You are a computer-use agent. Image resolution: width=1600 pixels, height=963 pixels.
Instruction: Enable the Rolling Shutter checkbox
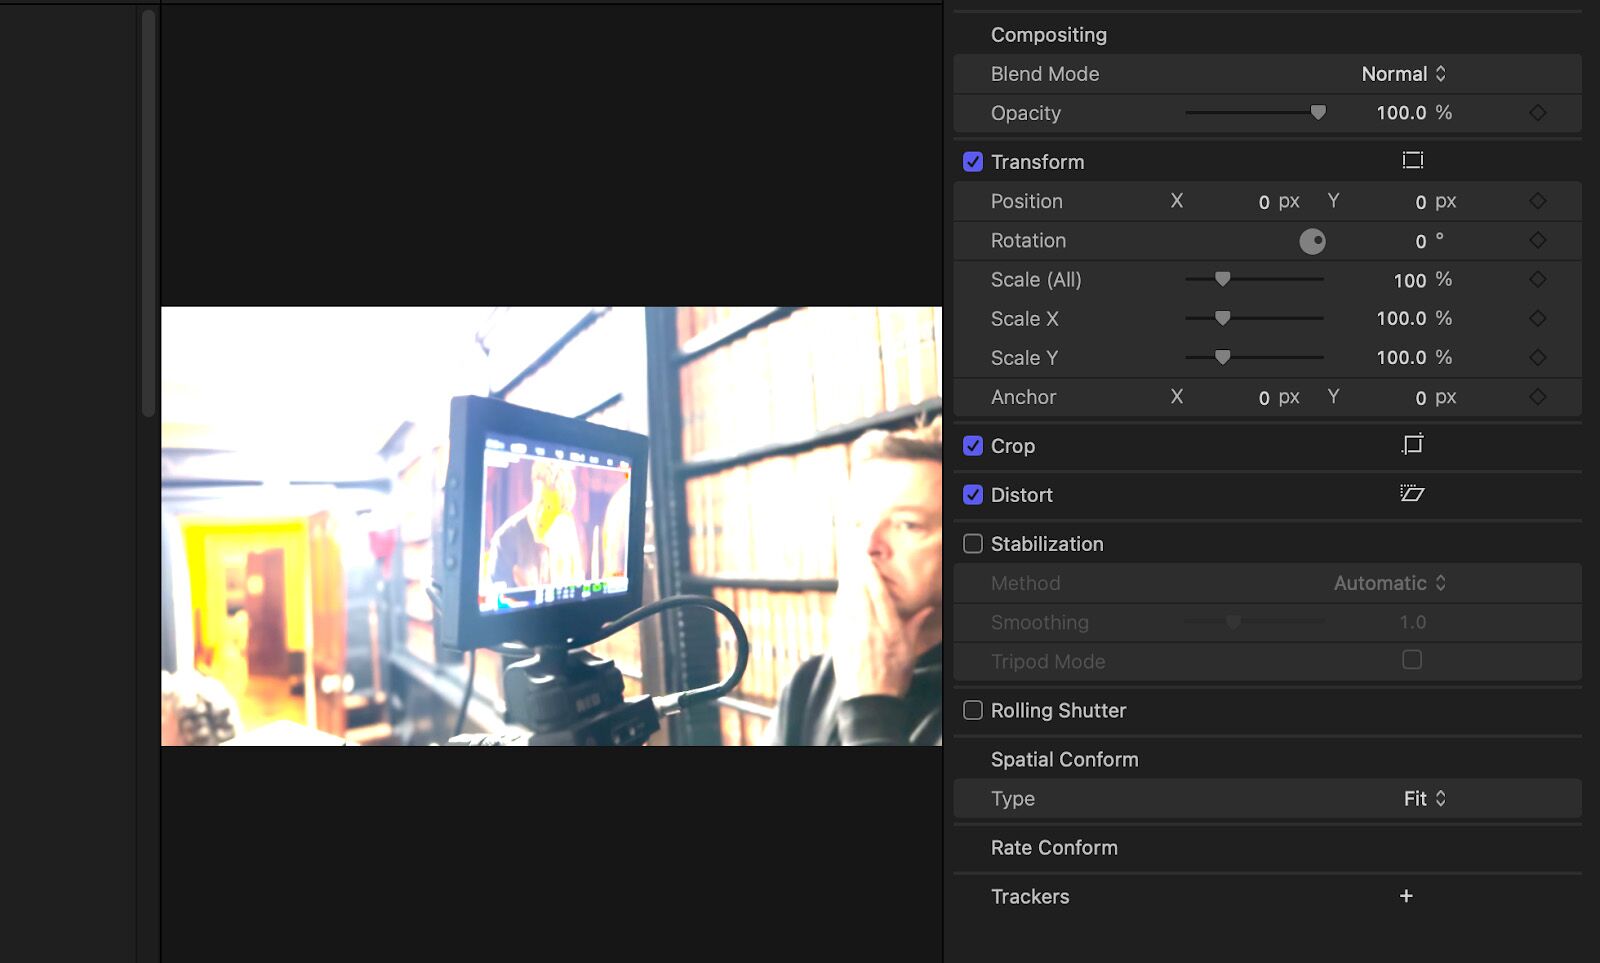coord(972,710)
